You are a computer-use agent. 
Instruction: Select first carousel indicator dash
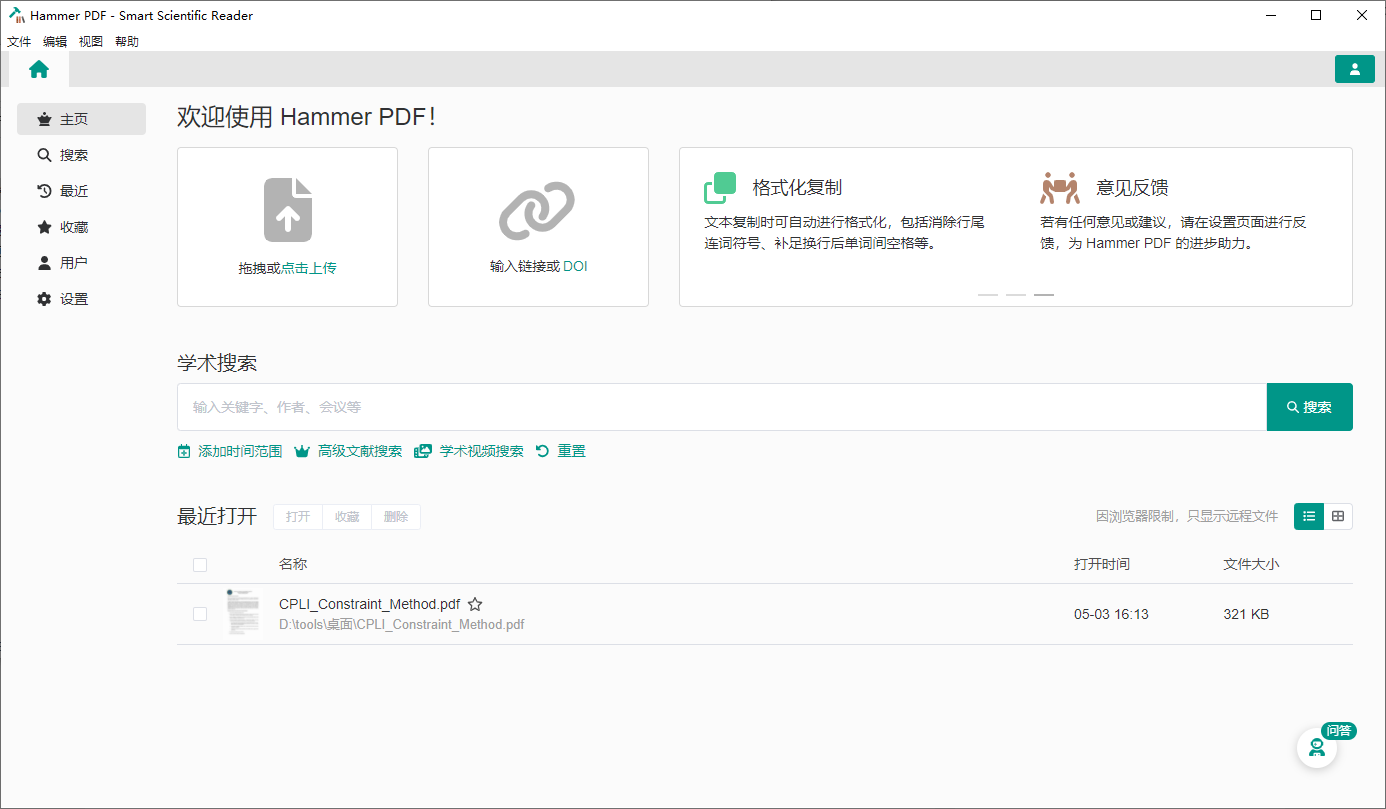click(988, 295)
